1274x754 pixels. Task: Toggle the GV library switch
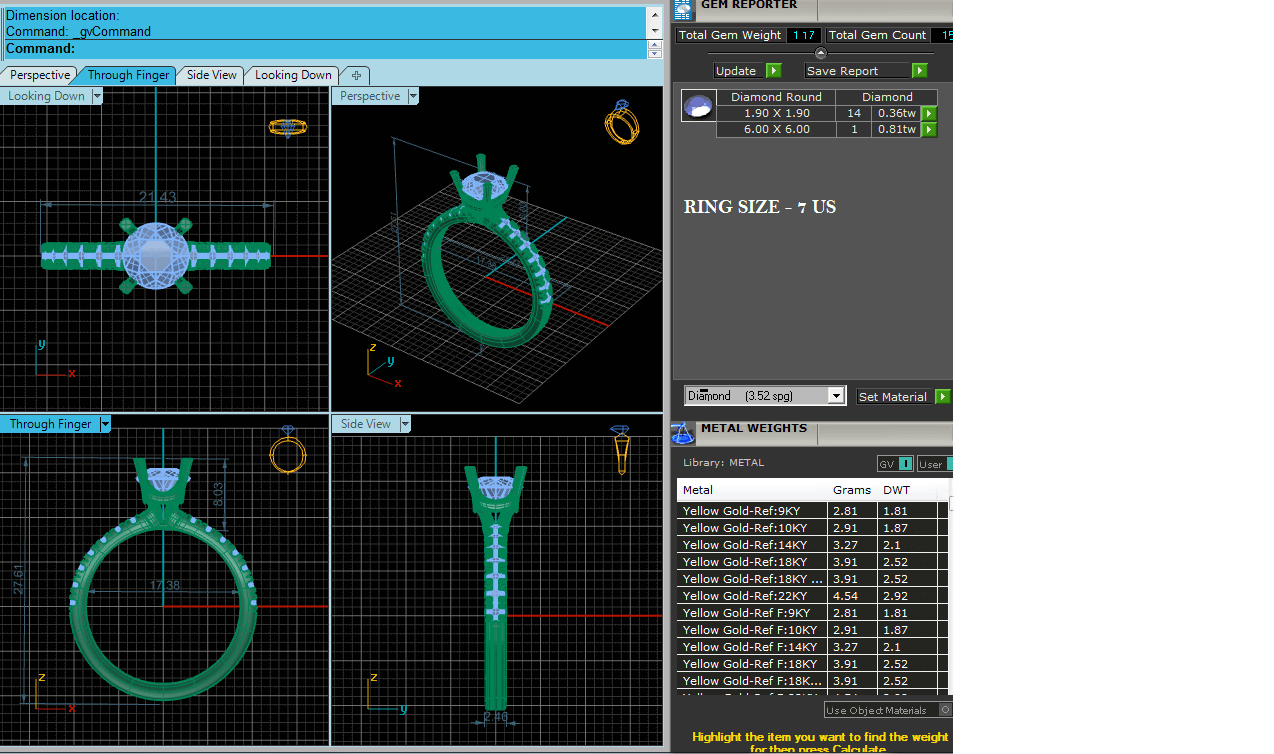904,464
